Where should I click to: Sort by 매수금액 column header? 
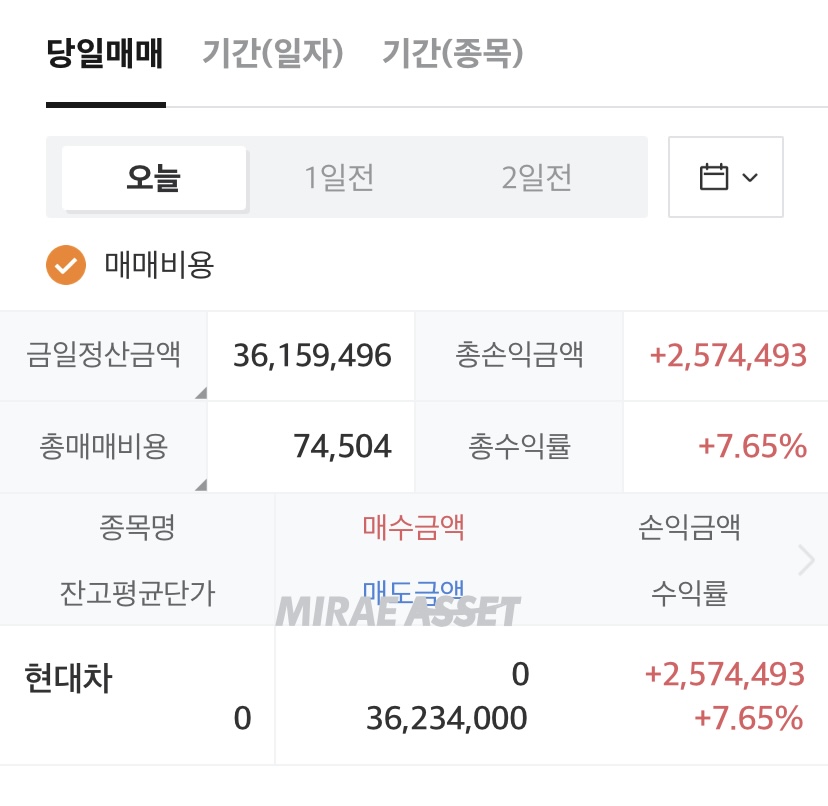click(413, 527)
